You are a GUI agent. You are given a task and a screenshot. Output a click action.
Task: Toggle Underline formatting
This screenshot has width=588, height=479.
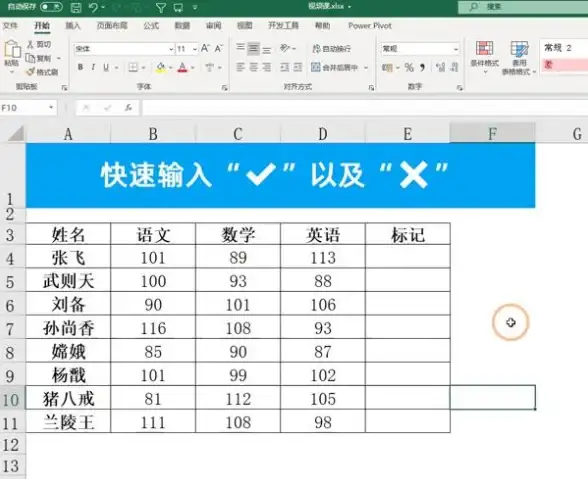[106, 68]
